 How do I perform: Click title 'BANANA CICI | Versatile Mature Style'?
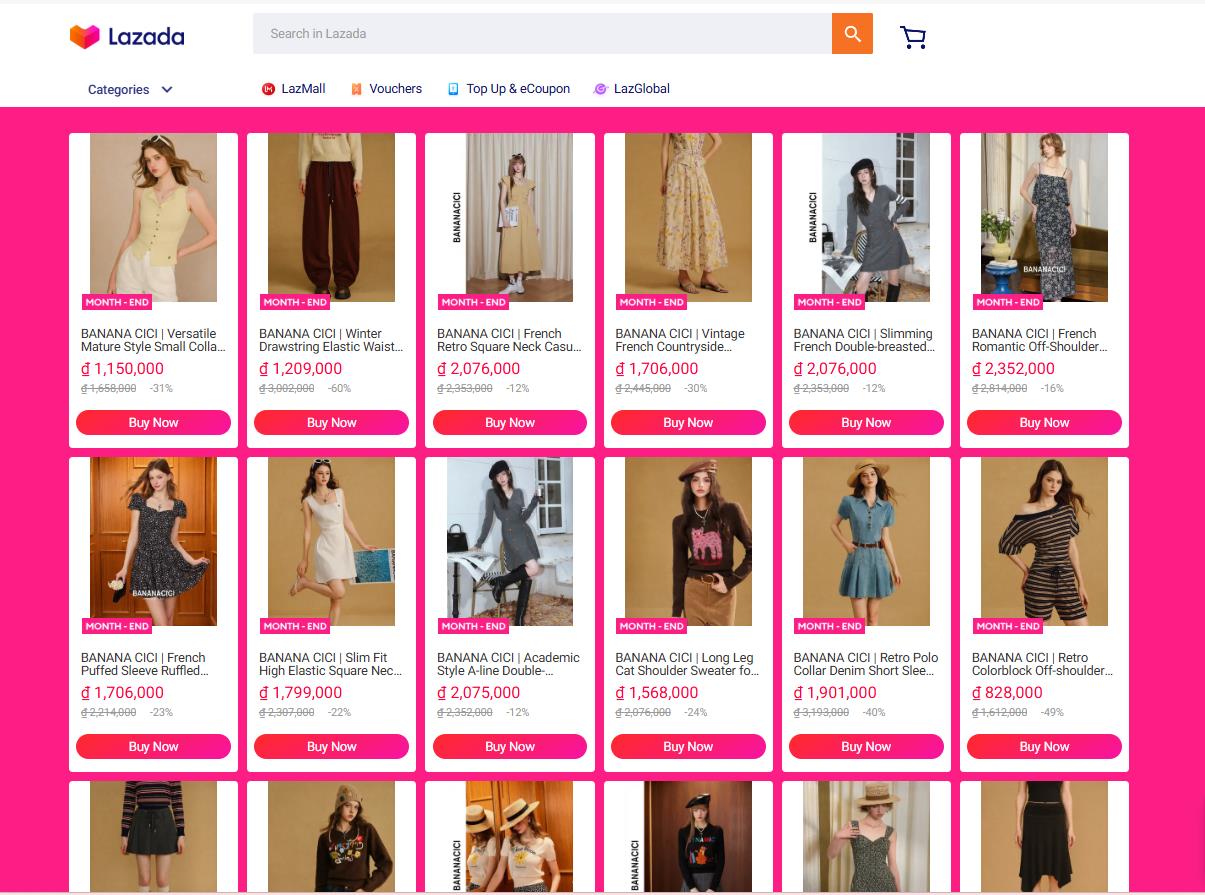153,341
